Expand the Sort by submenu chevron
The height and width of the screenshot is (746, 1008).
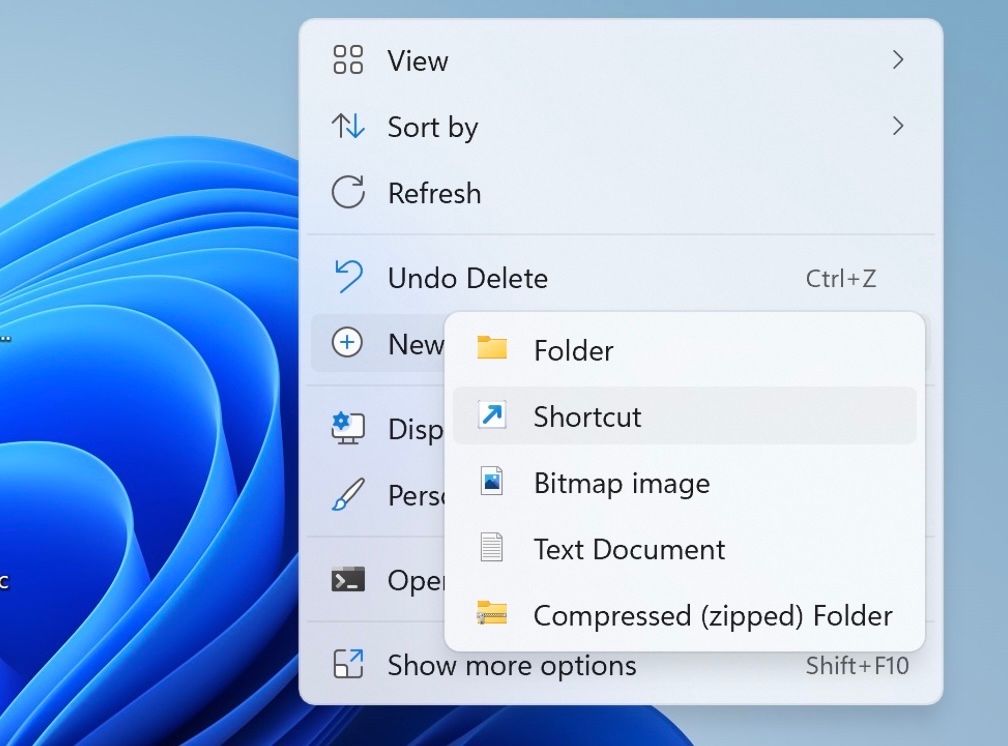point(898,126)
